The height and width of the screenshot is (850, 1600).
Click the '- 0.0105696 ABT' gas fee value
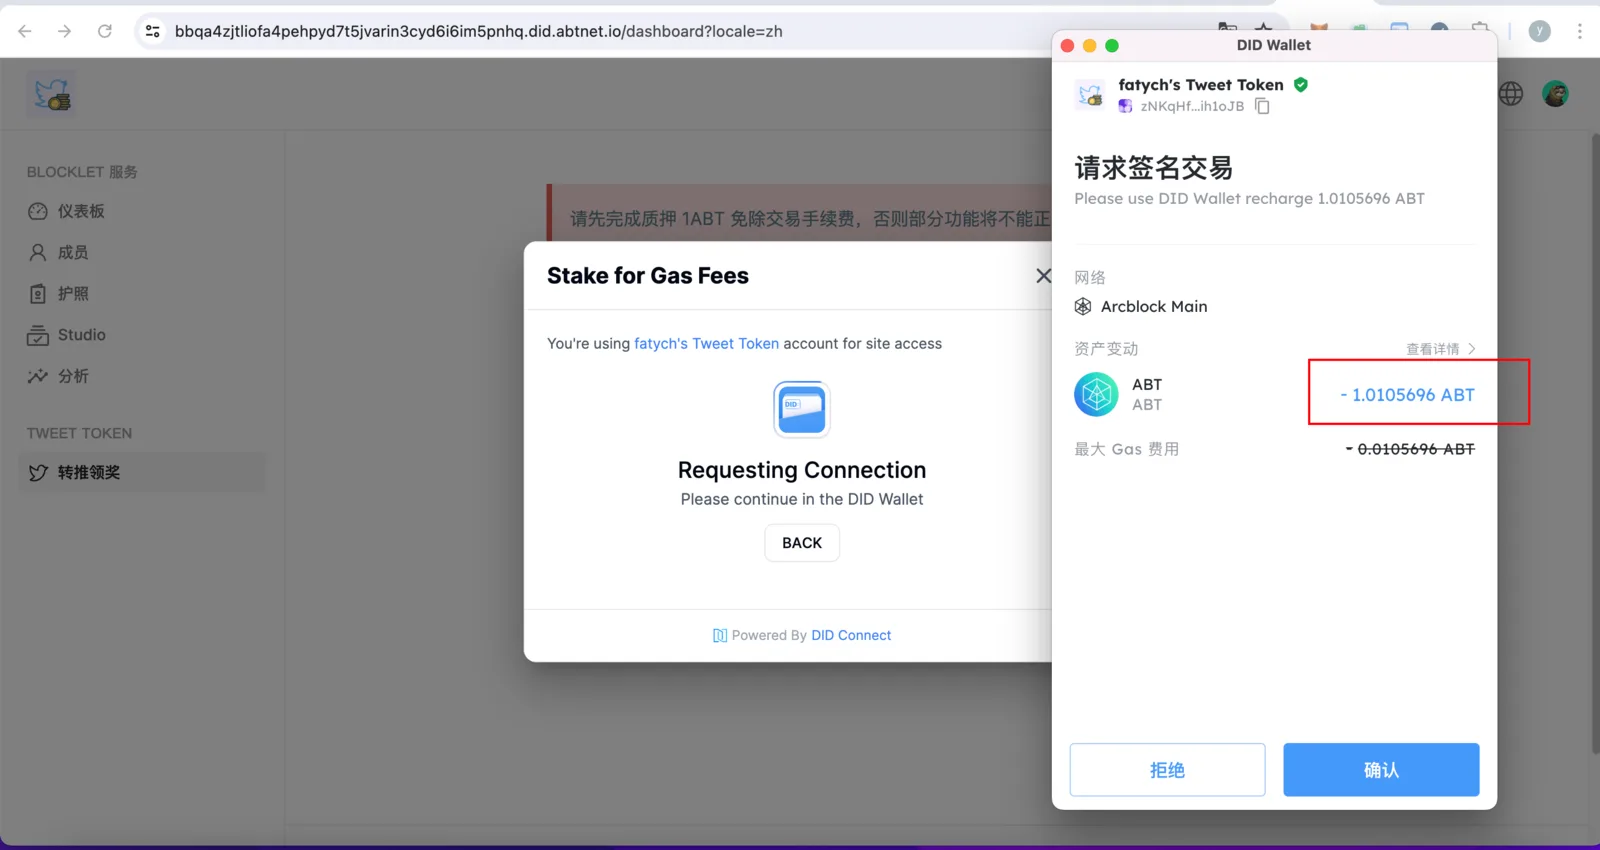[1410, 449]
